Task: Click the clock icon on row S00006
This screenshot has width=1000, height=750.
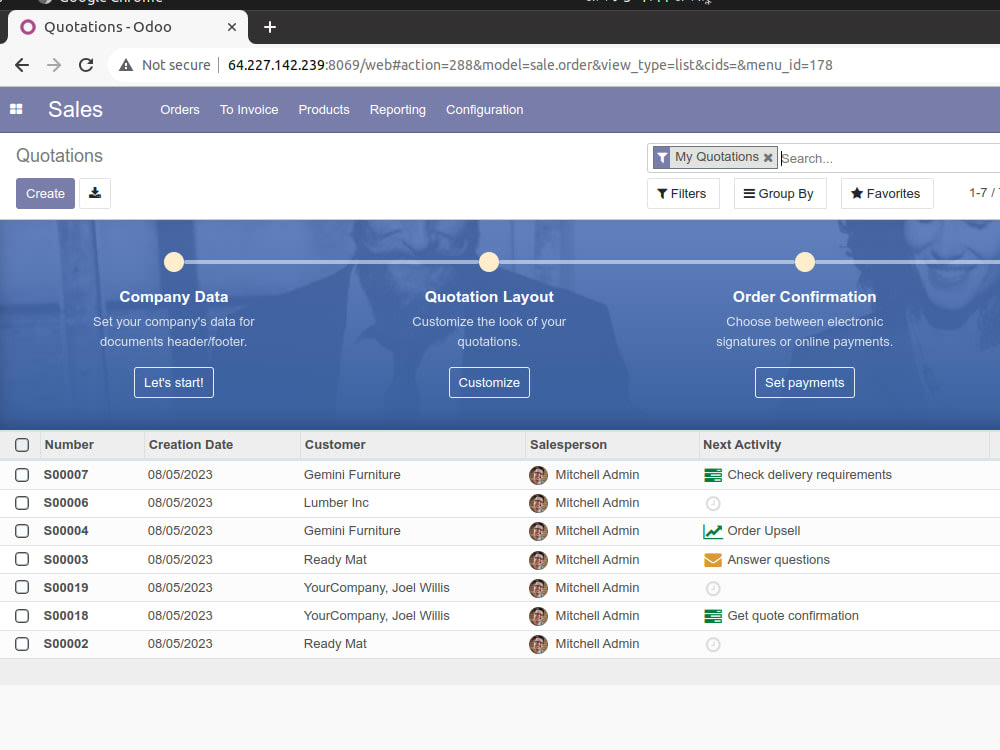Action: click(x=713, y=503)
